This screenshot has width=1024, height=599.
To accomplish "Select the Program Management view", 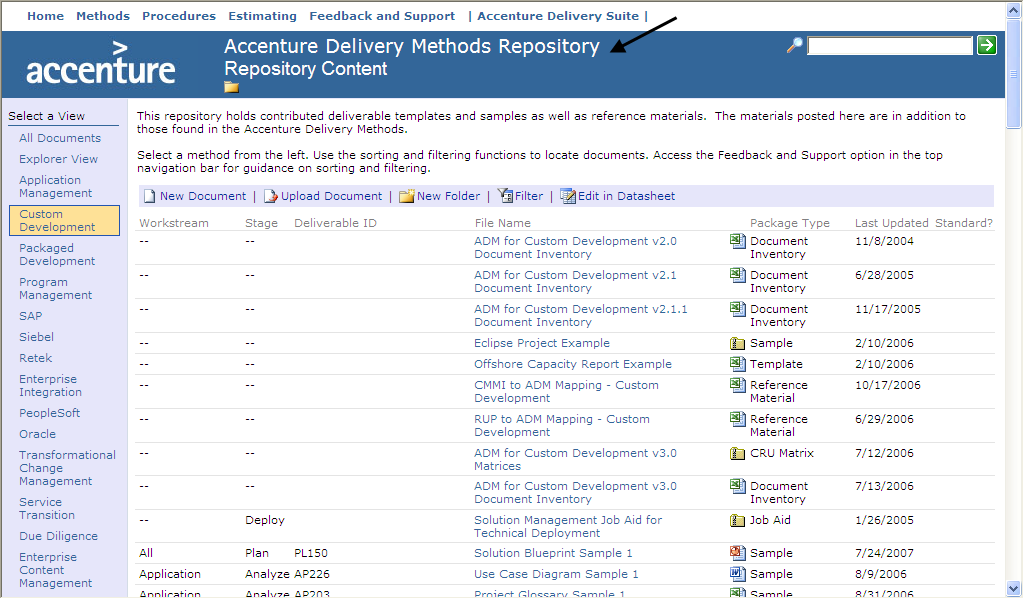I will 56,288.
